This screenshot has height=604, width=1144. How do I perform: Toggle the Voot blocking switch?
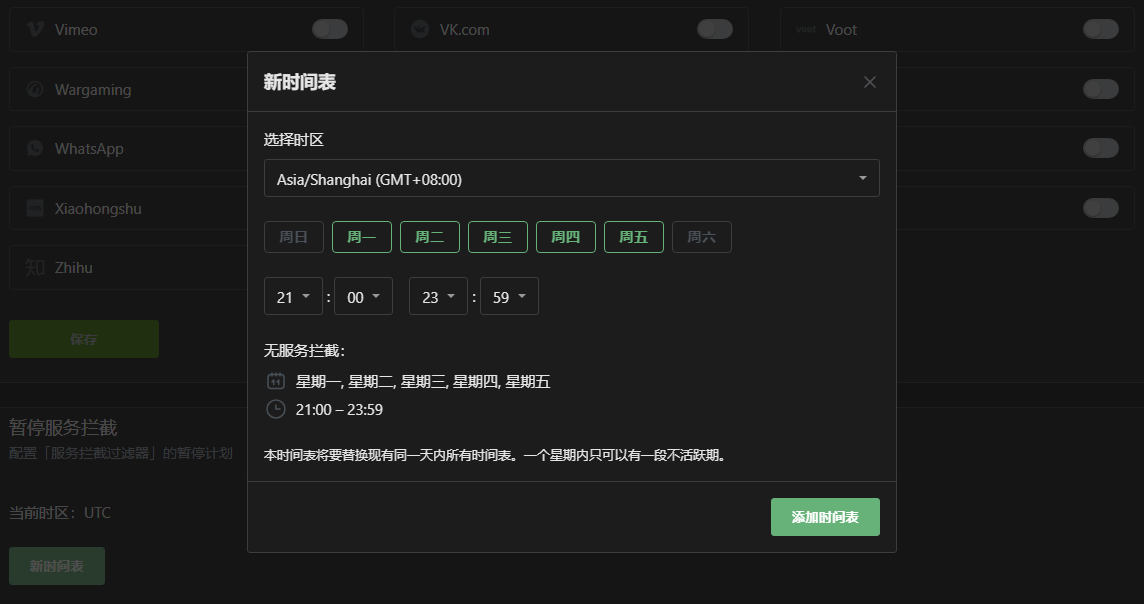[1100, 29]
